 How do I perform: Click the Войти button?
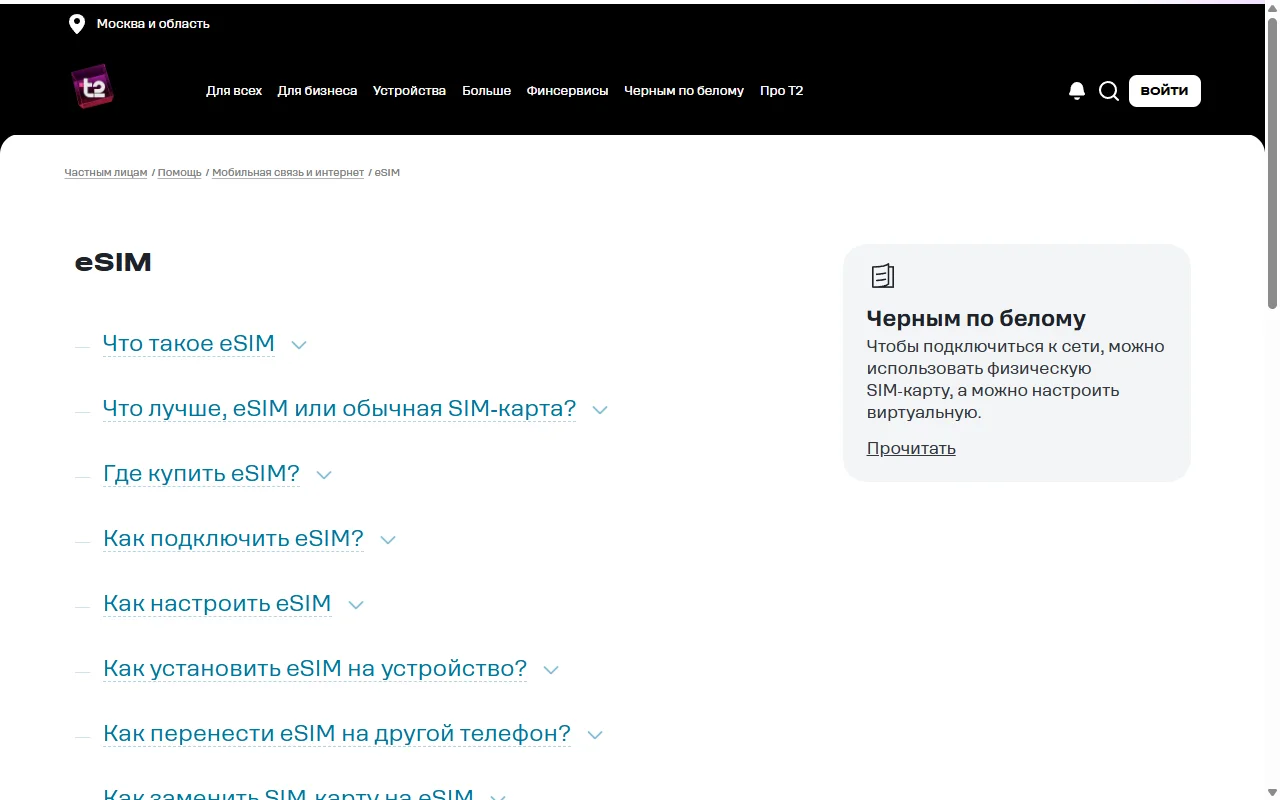1164,91
